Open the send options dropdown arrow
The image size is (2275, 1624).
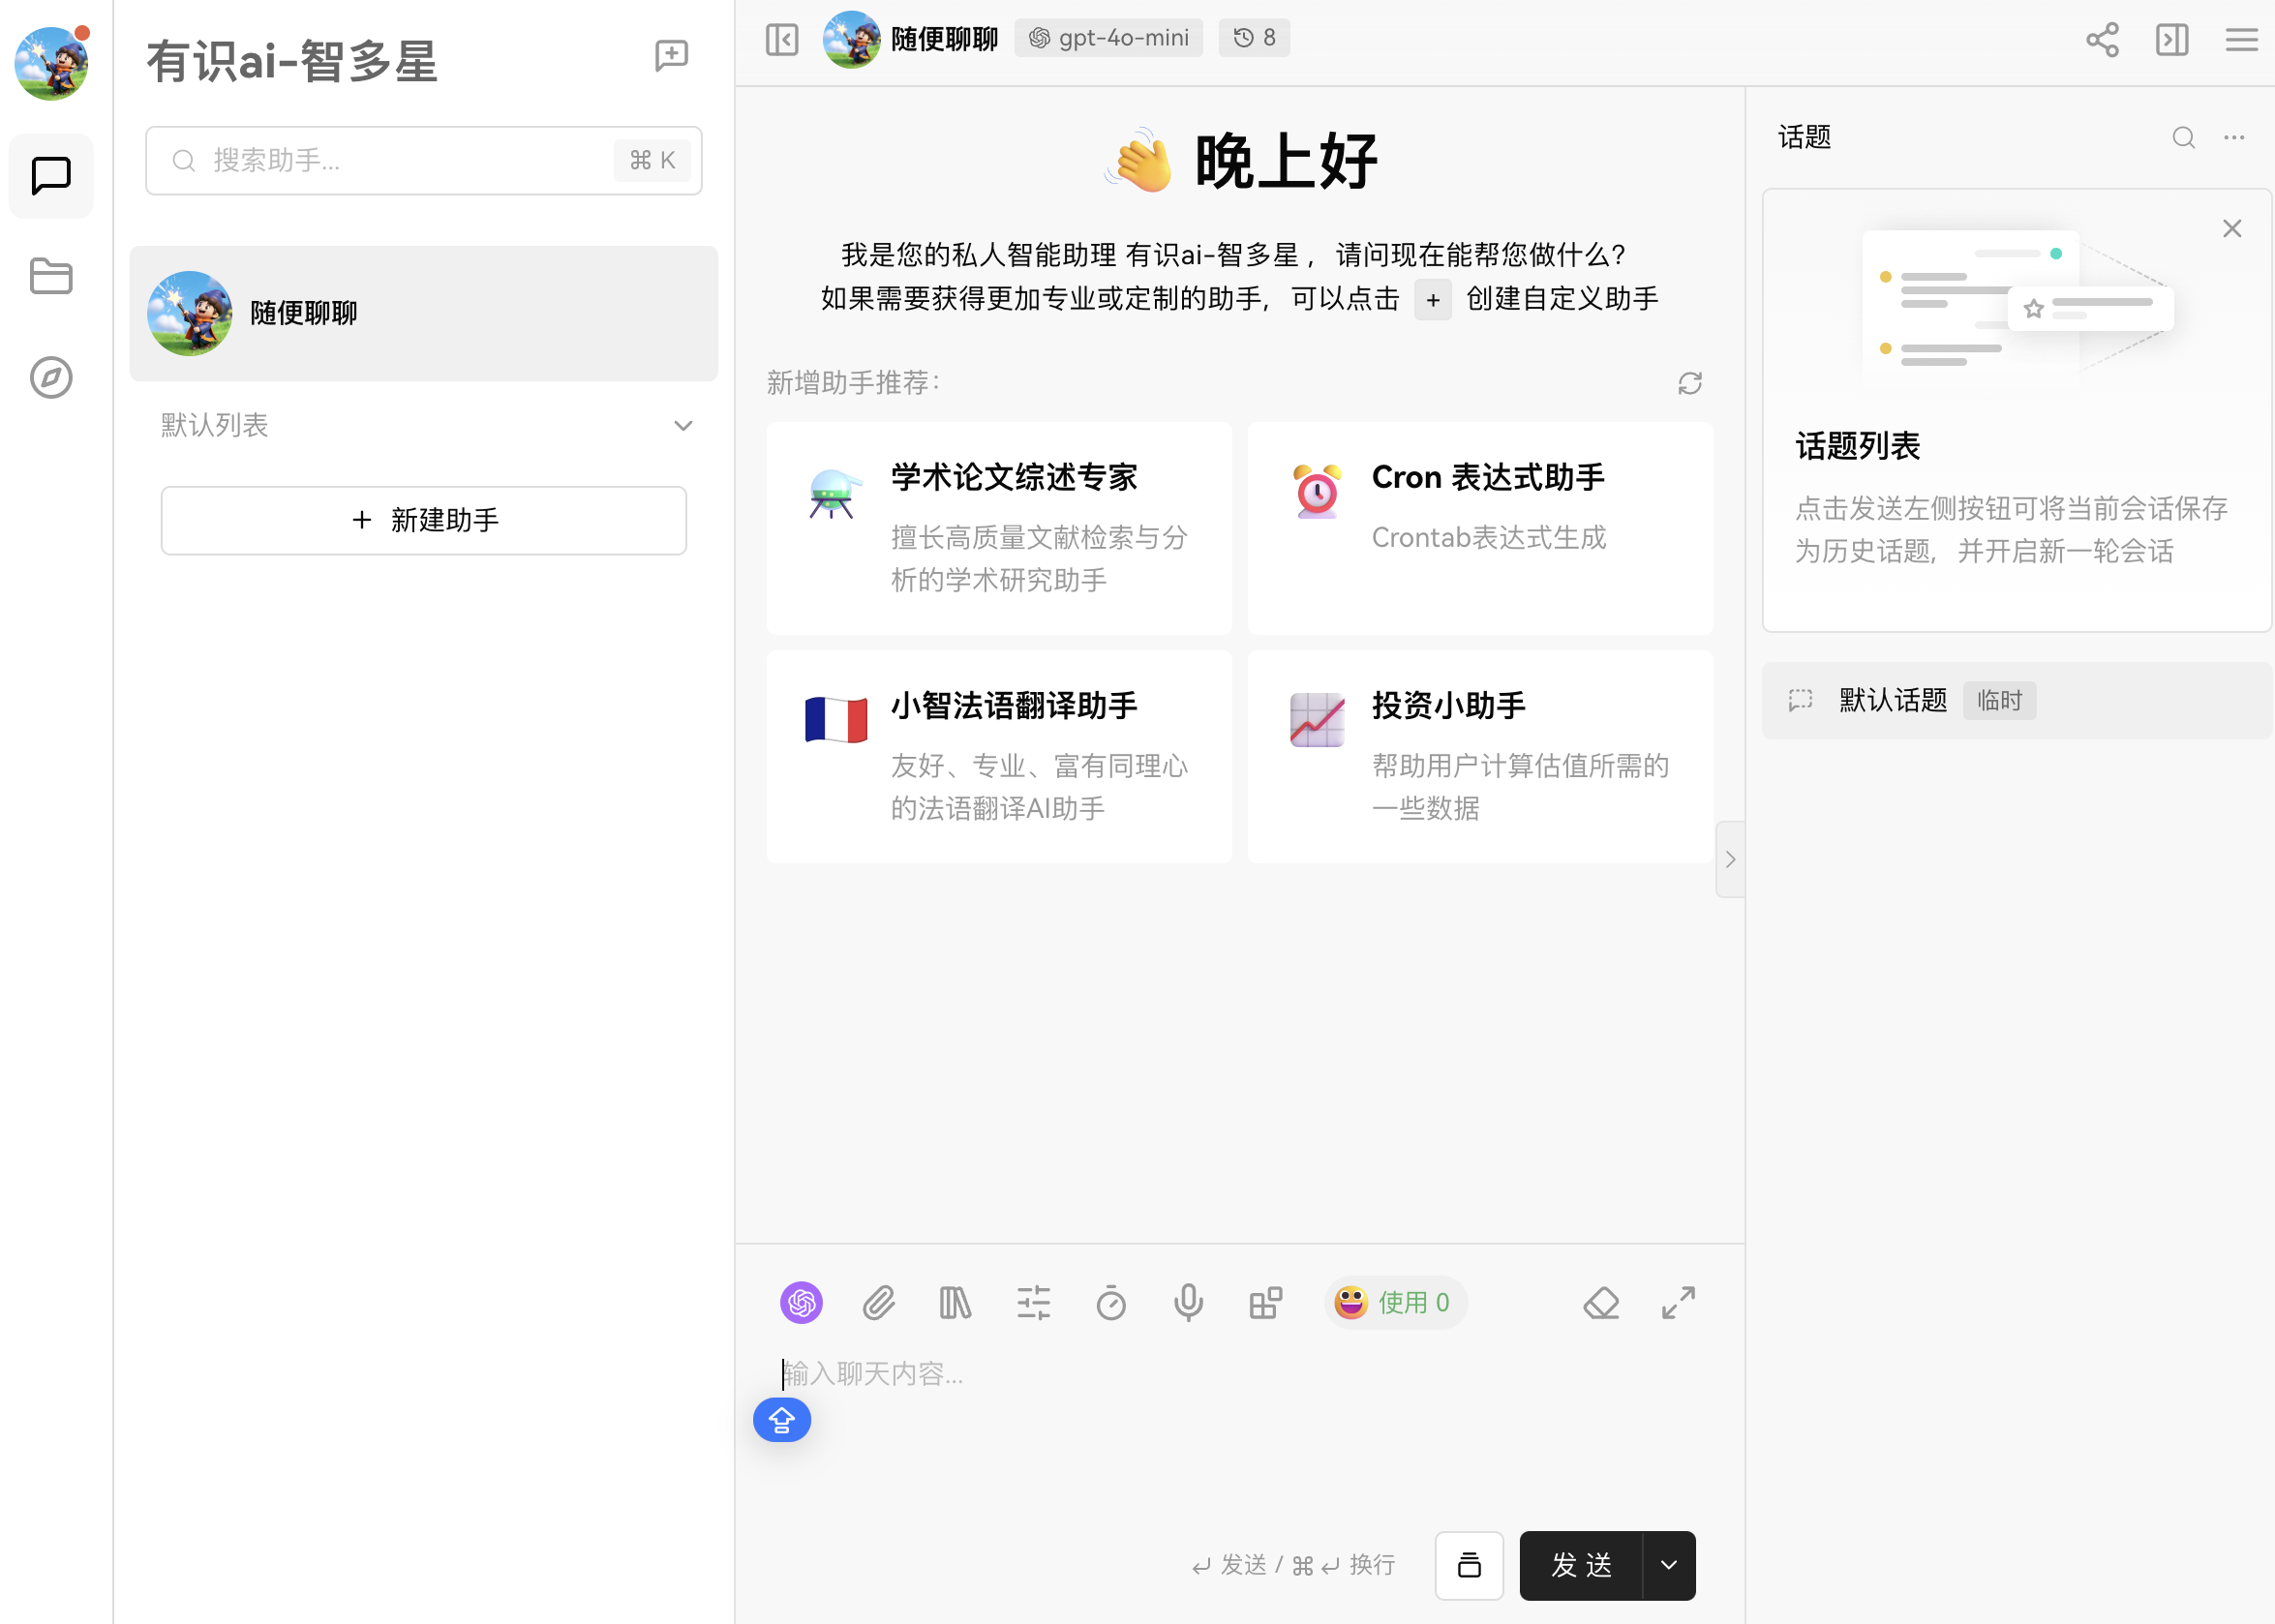click(x=1669, y=1565)
